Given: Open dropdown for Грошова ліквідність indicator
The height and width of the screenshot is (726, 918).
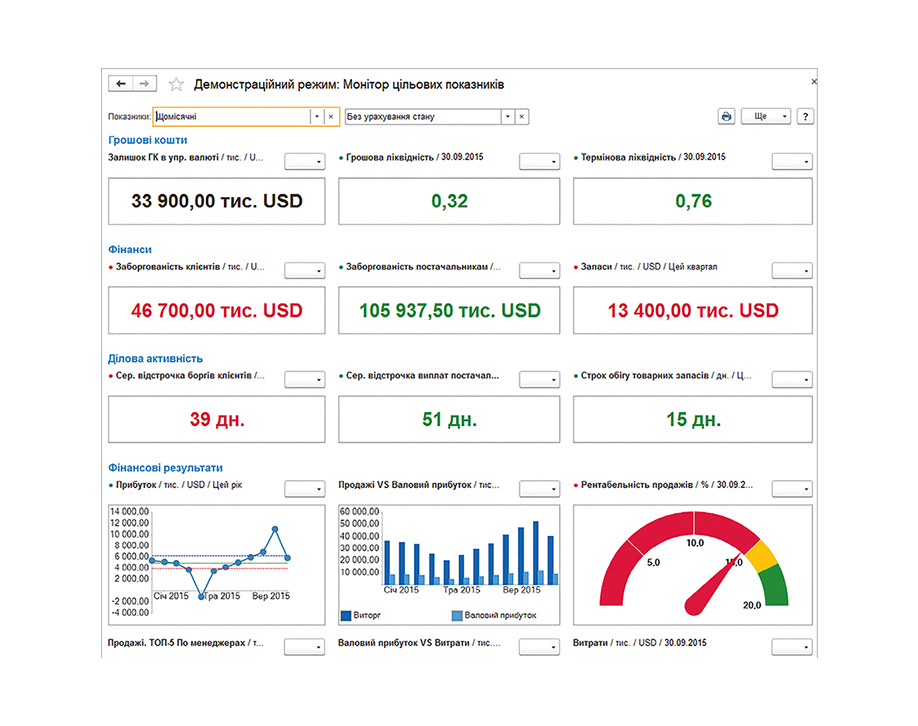Looking at the screenshot, I should pyautogui.click(x=539, y=162).
